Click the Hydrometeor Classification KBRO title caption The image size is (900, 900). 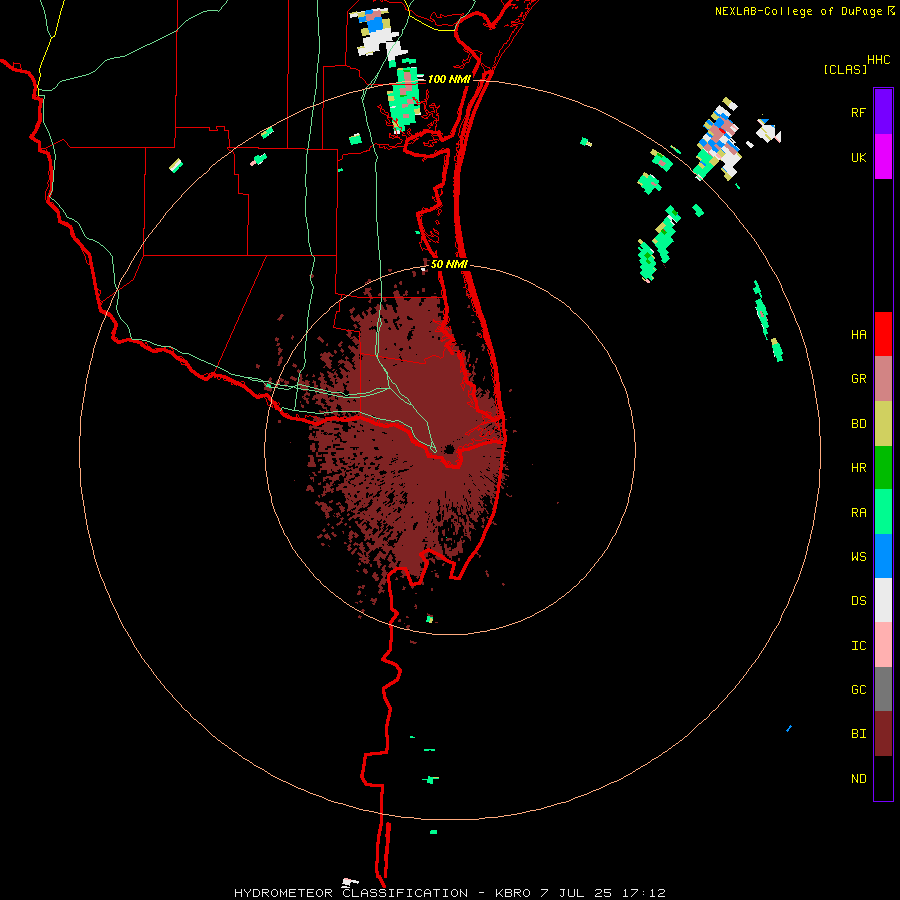tap(449, 893)
